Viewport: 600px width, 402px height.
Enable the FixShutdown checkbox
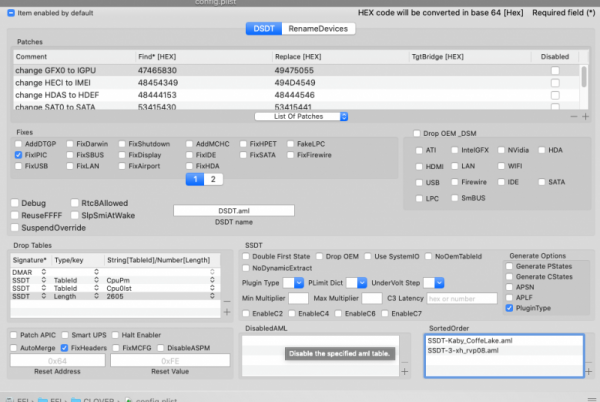click(x=122, y=145)
